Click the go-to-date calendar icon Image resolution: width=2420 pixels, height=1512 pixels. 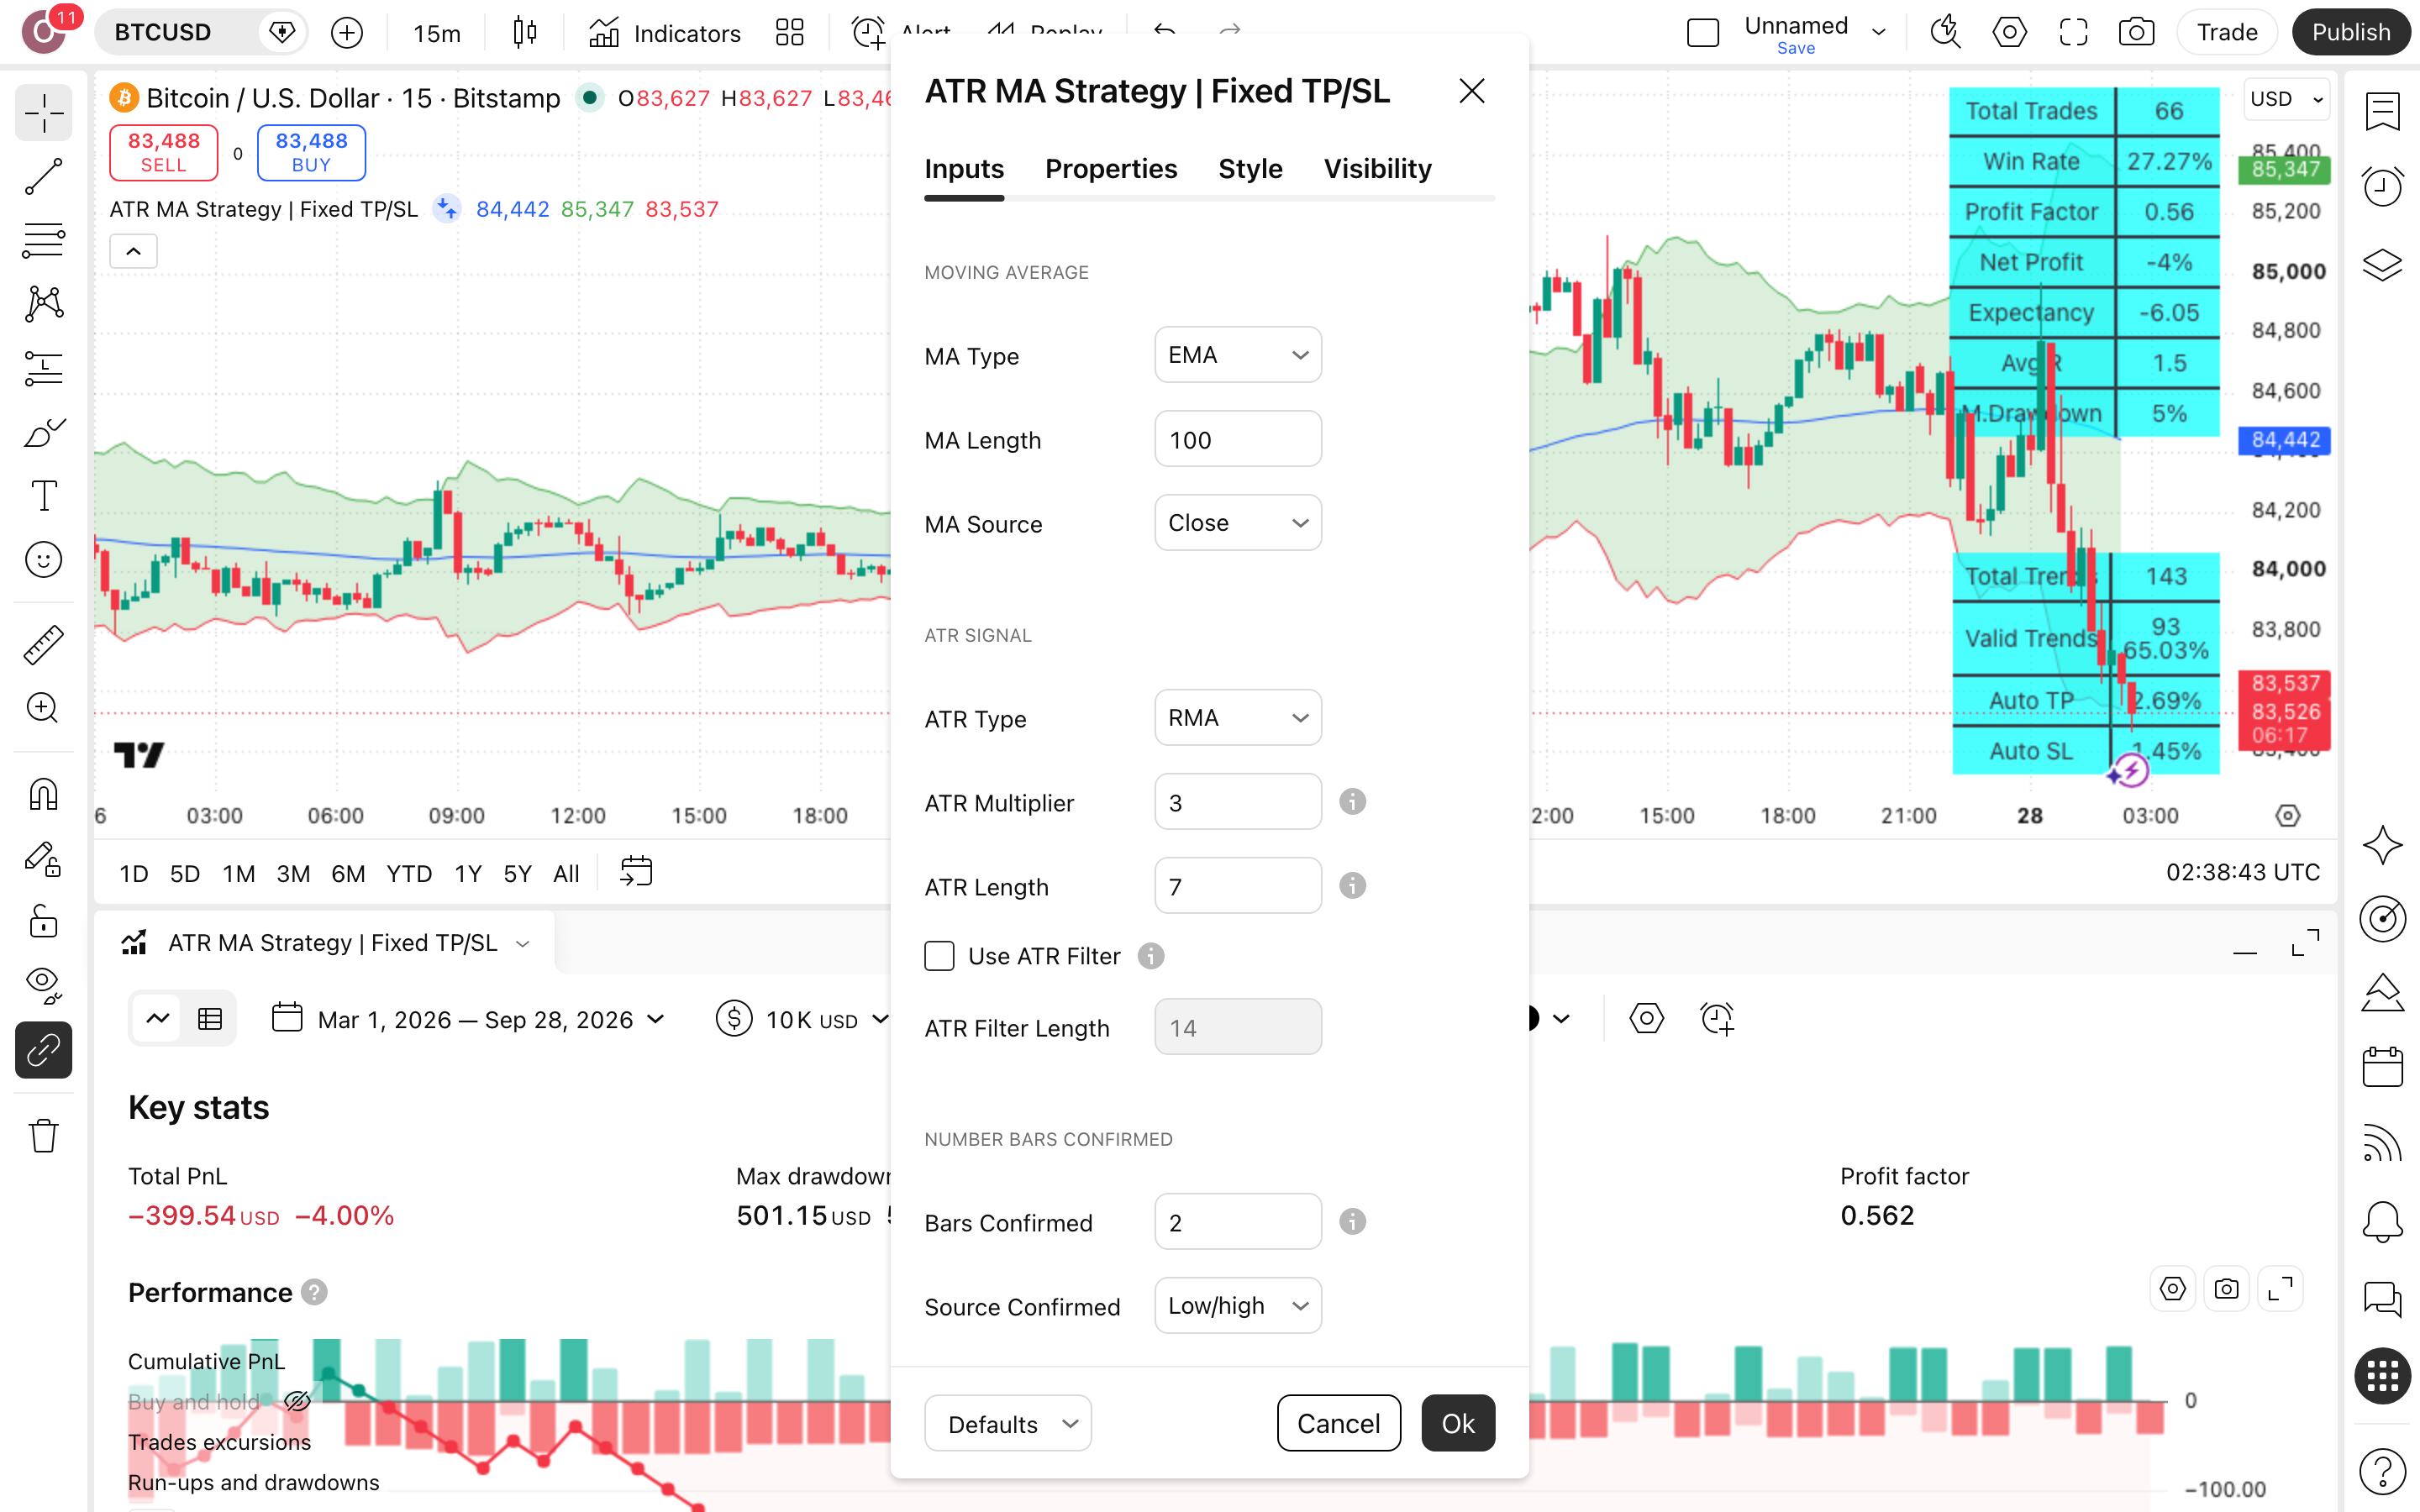coord(636,872)
